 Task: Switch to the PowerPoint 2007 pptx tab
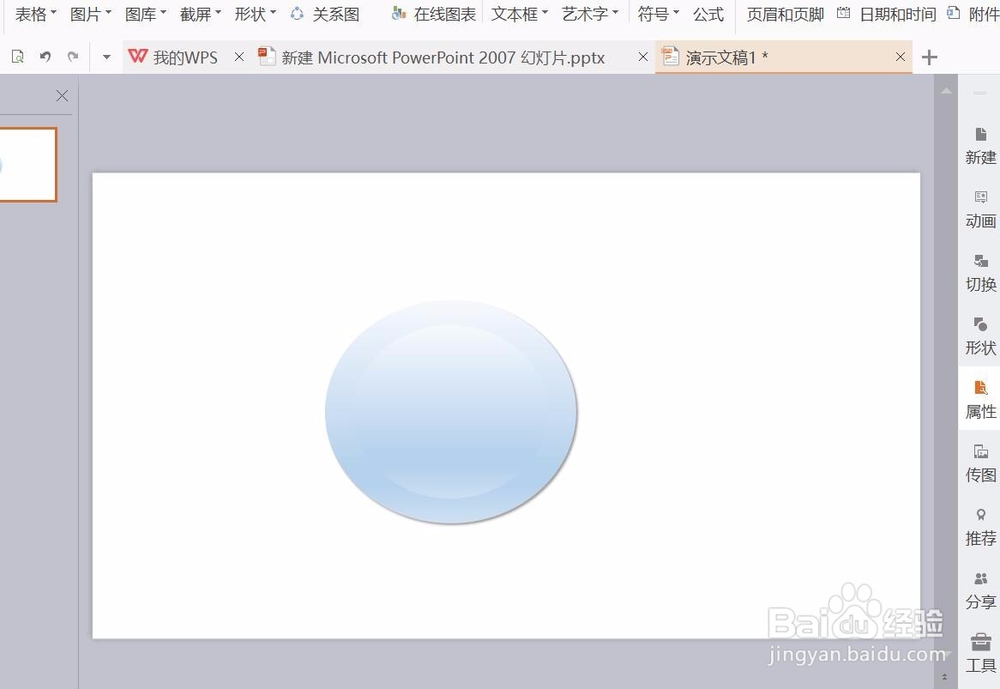[435, 57]
